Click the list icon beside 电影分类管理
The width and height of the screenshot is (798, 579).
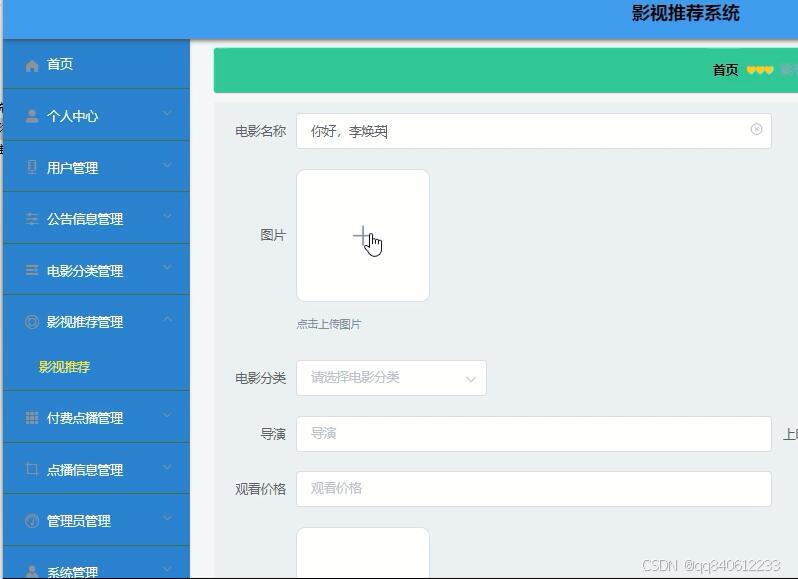click(x=32, y=270)
